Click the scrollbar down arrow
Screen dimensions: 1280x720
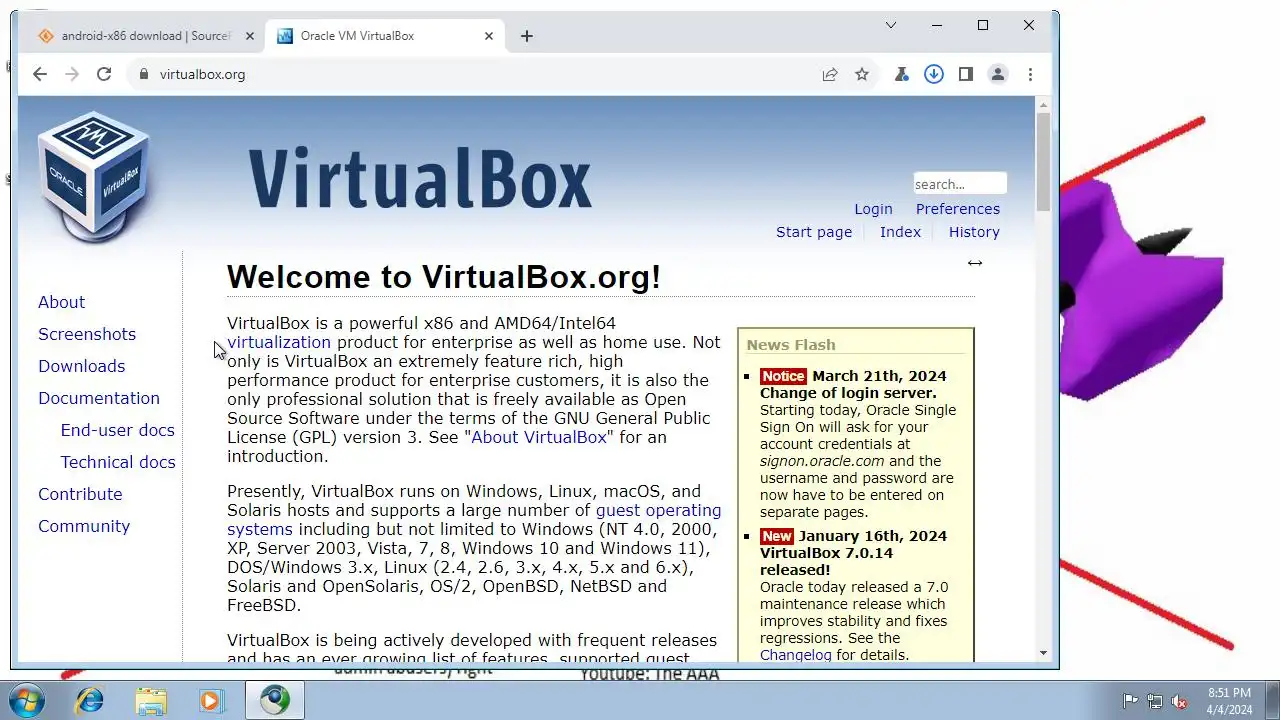click(x=1043, y=653)
